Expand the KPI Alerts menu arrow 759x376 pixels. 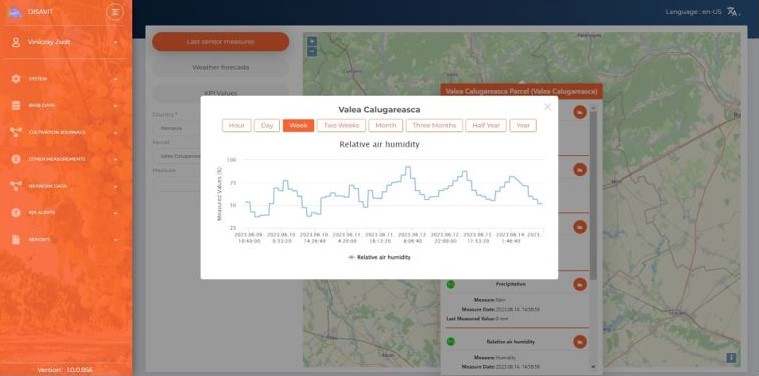point(116,213)
